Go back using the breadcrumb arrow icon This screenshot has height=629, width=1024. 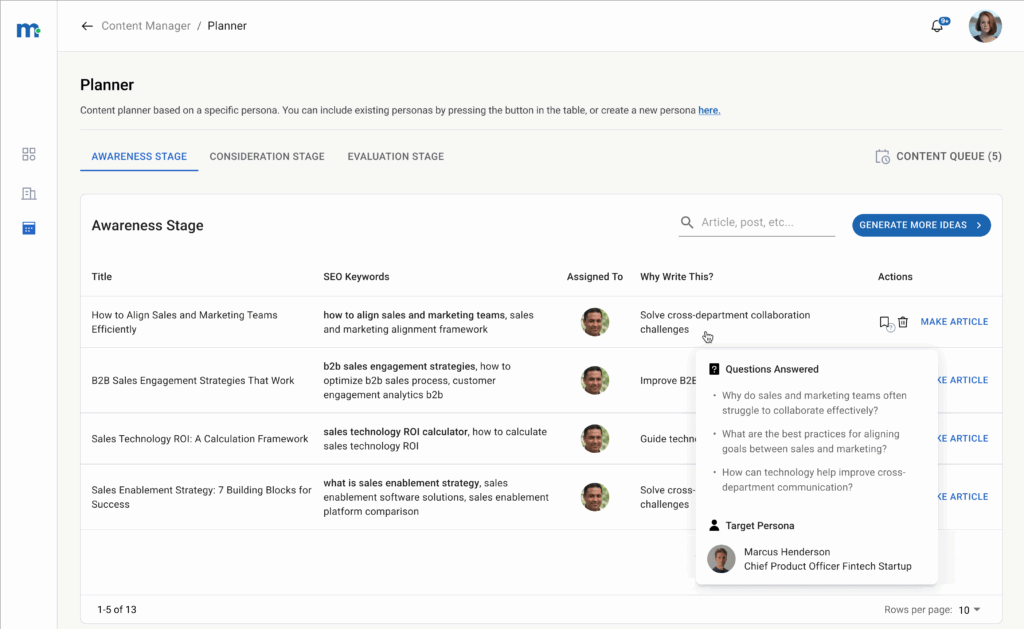pos(87,25)
